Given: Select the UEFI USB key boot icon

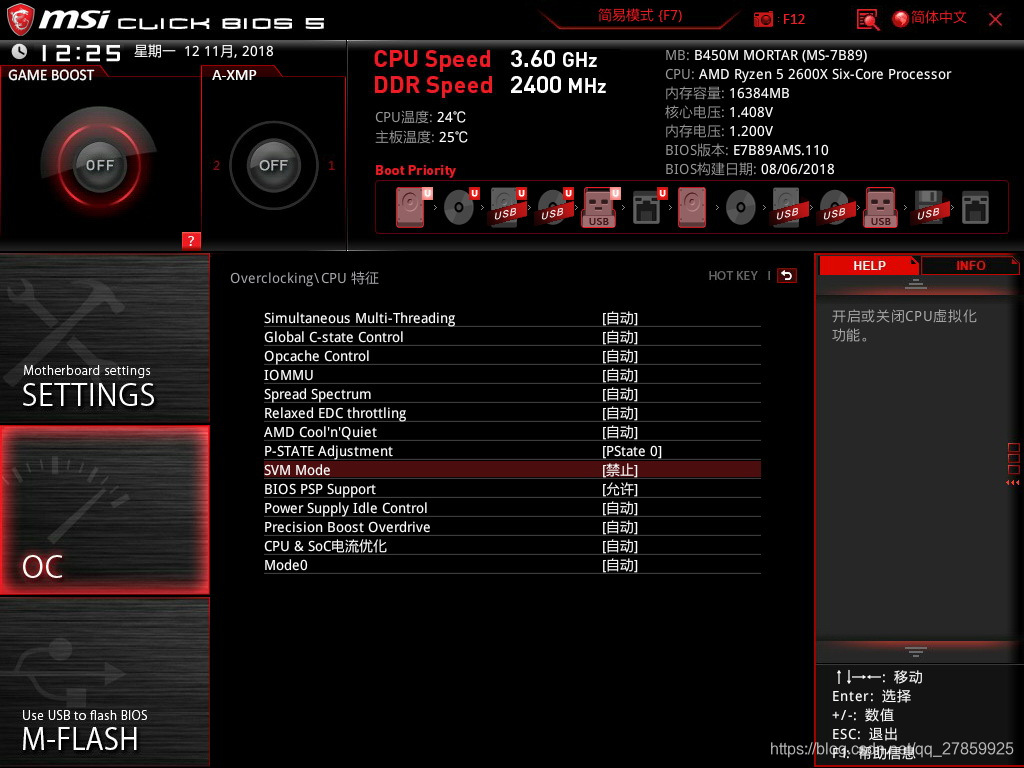Looking at the screenshot, I should (601, 208).
